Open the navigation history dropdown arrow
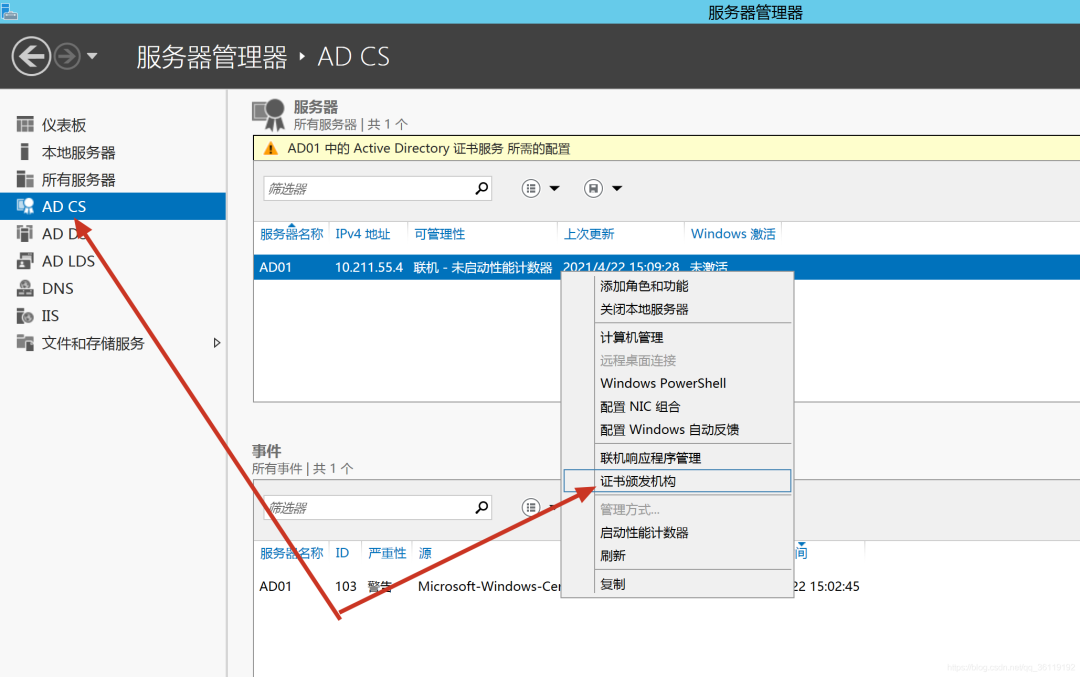Image resolution: width=1080 pixels, height=677 pixels. pos(92,56)
